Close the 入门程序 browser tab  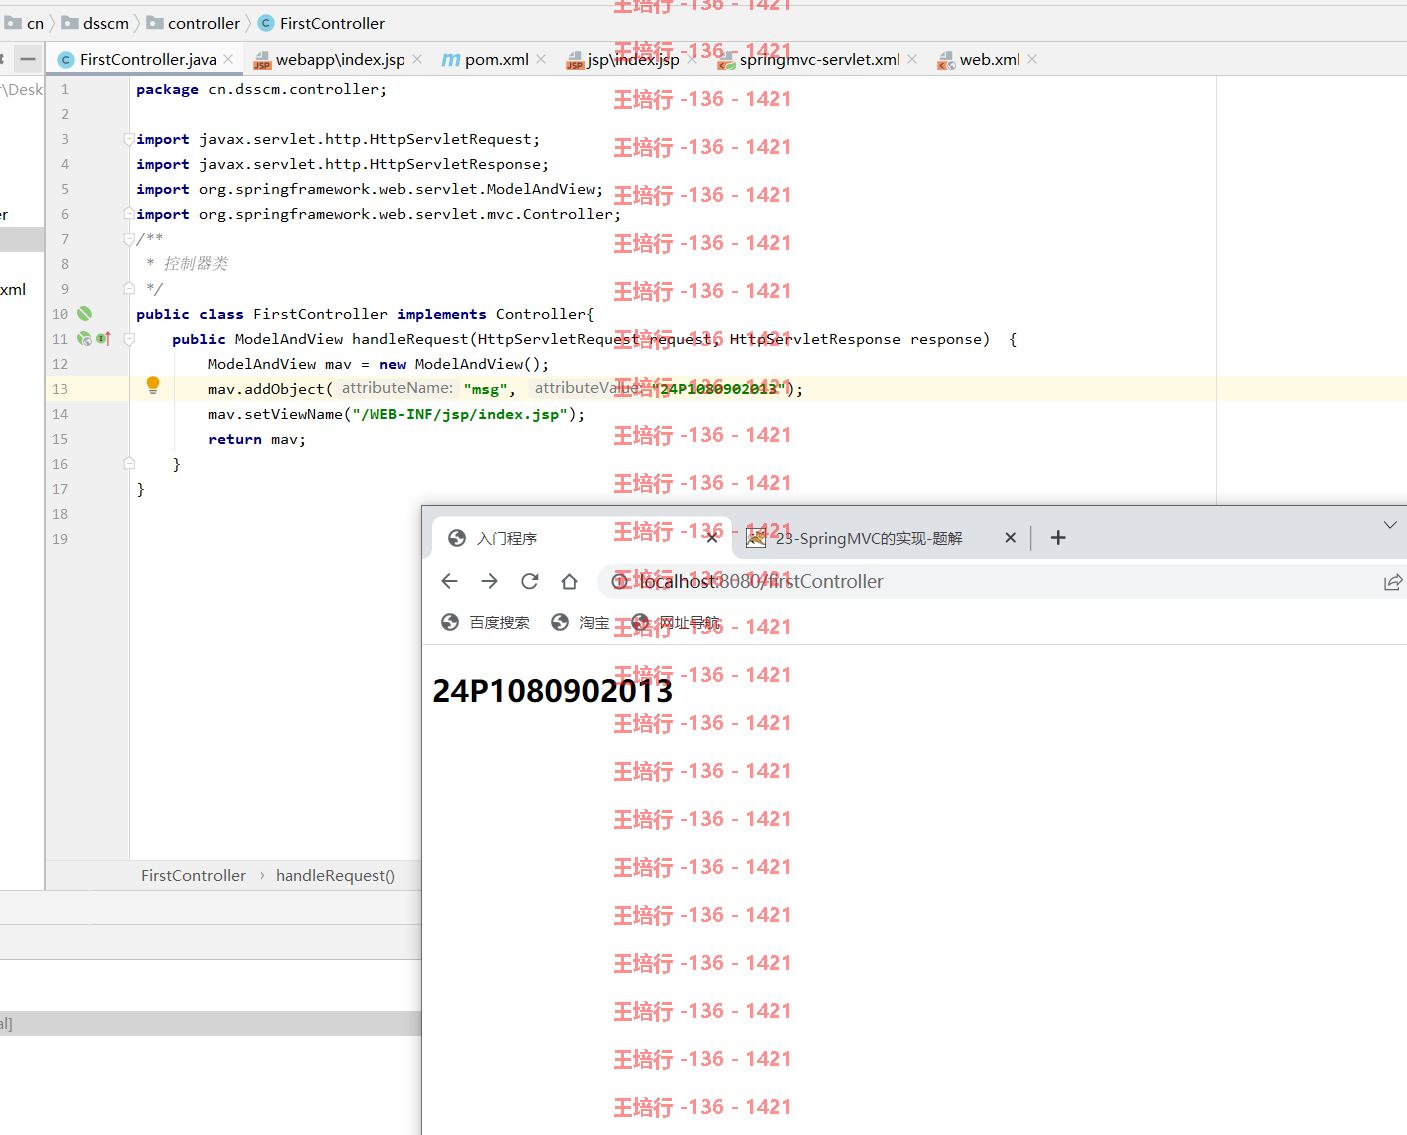click(712, 538)
